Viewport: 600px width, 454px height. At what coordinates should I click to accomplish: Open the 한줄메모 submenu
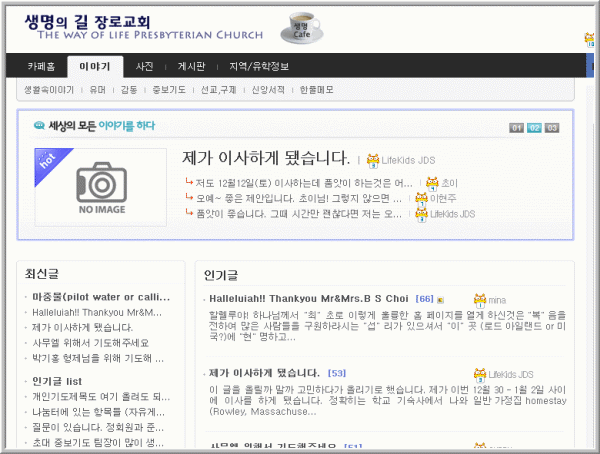pos(316,90)
